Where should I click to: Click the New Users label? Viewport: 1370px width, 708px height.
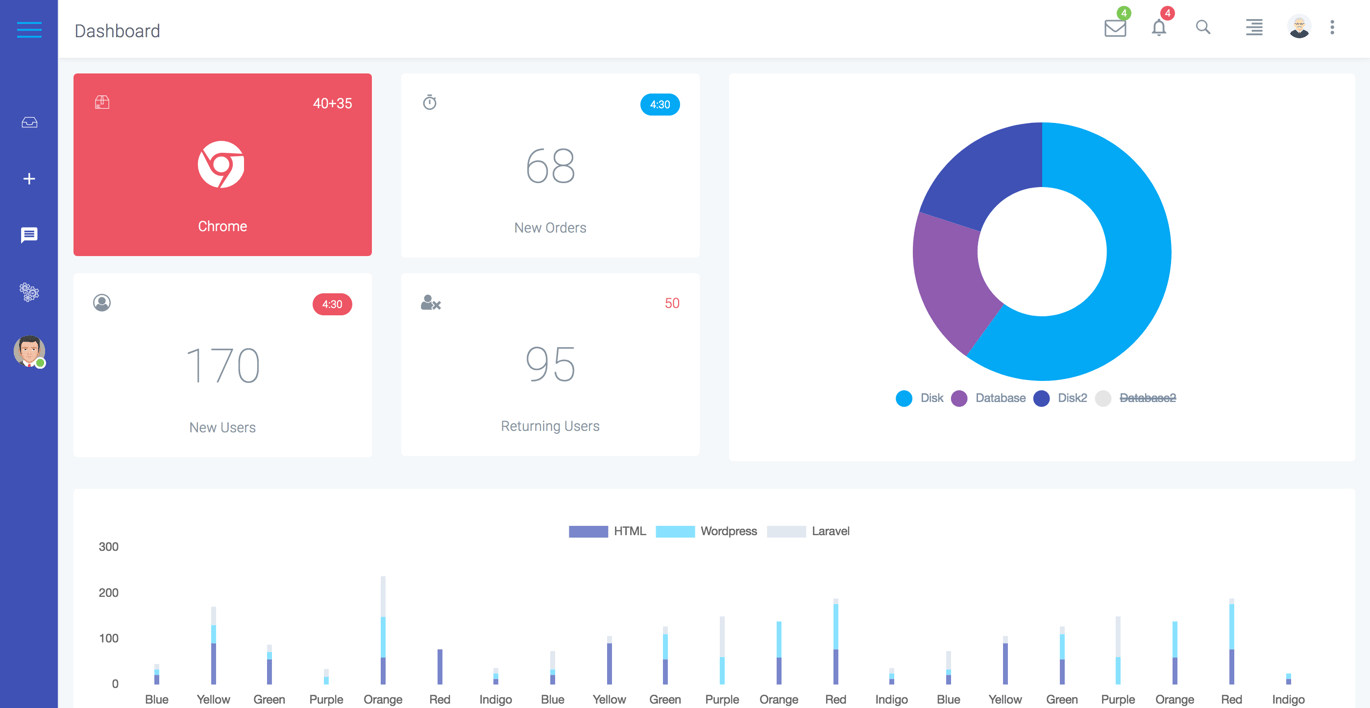pos(222,428)
